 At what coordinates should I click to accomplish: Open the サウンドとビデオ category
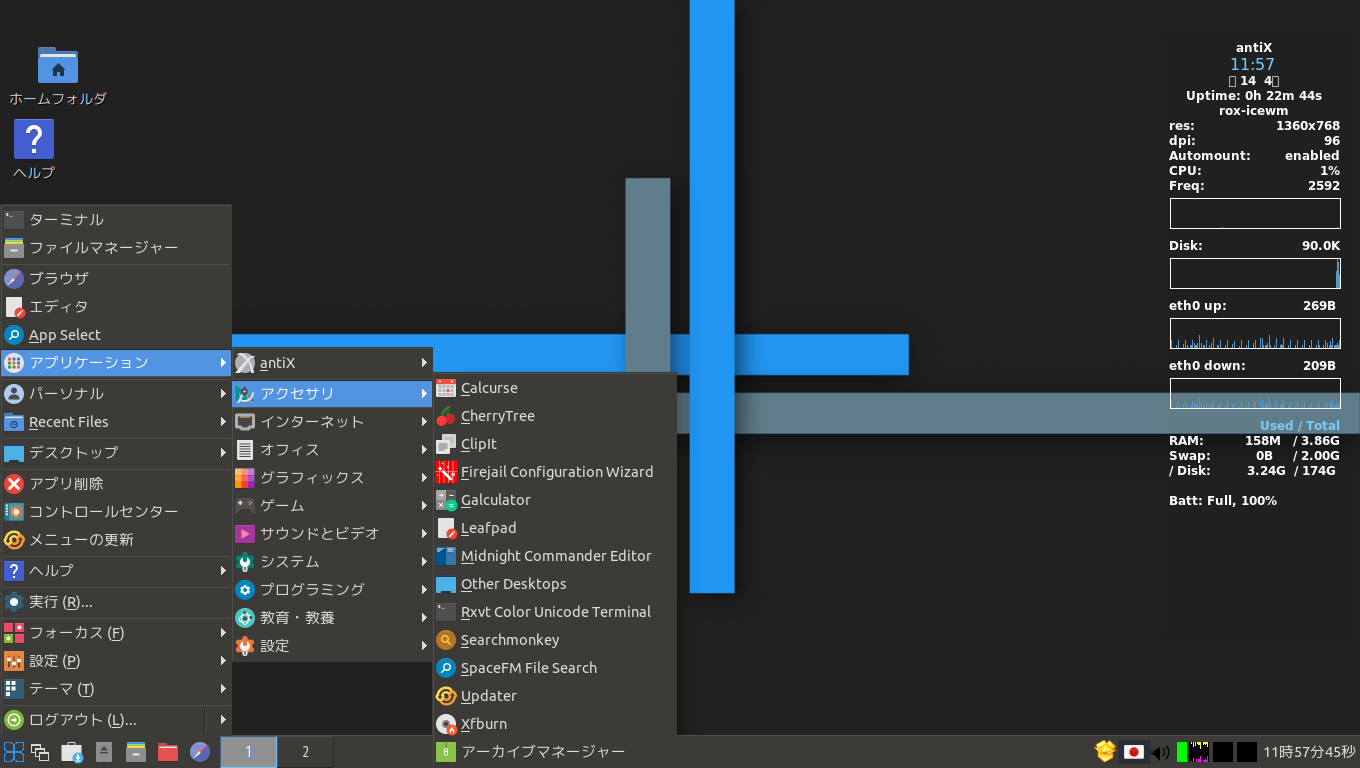click(x=332, y=534)
